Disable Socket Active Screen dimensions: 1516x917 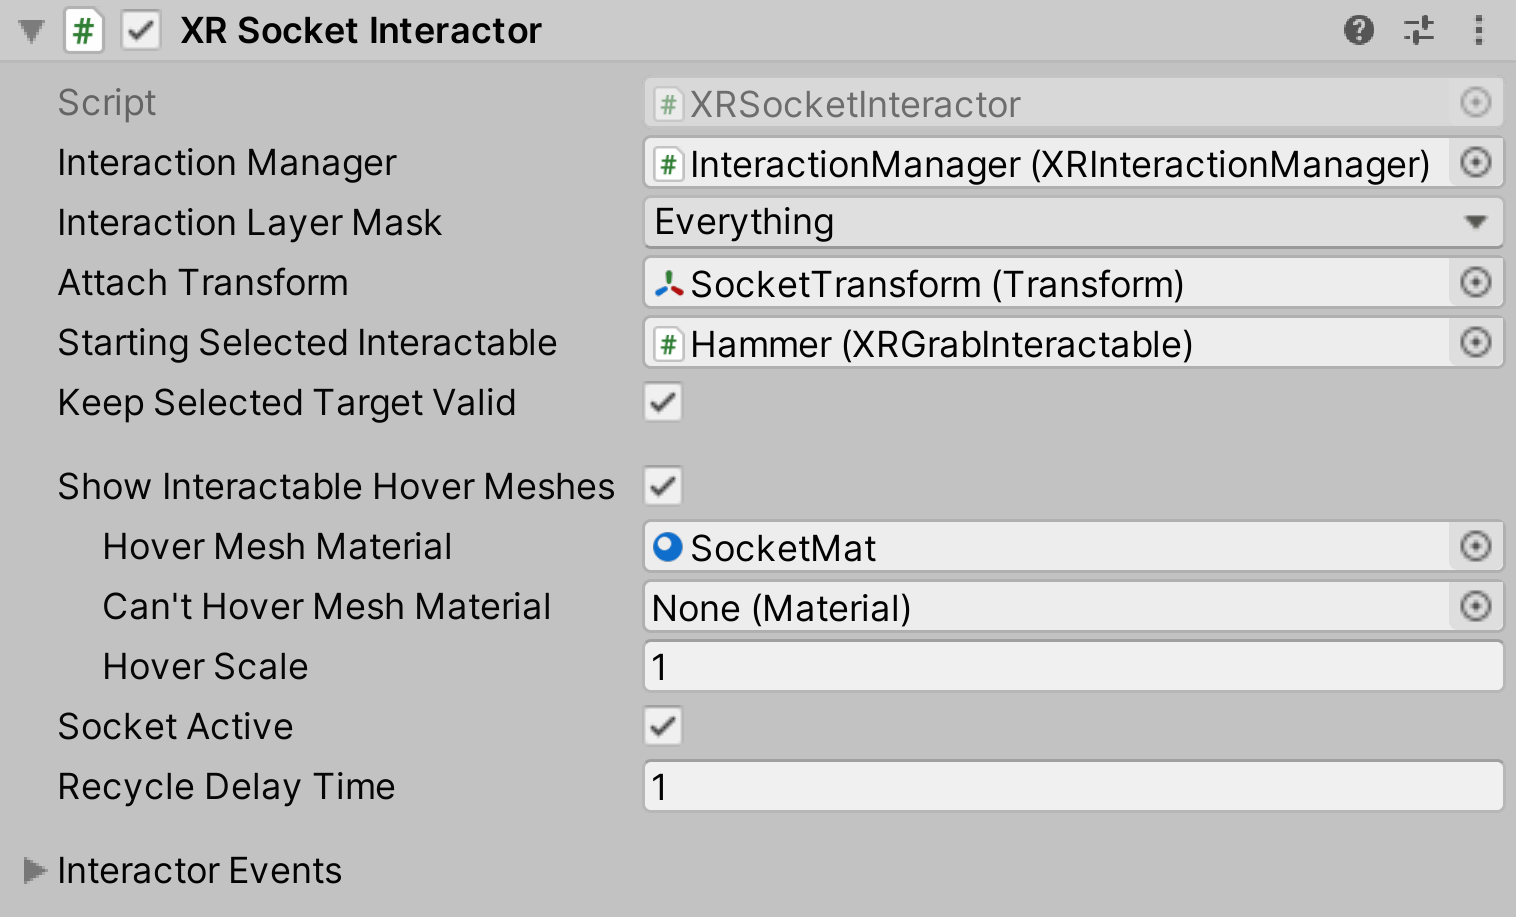point(662,726)
